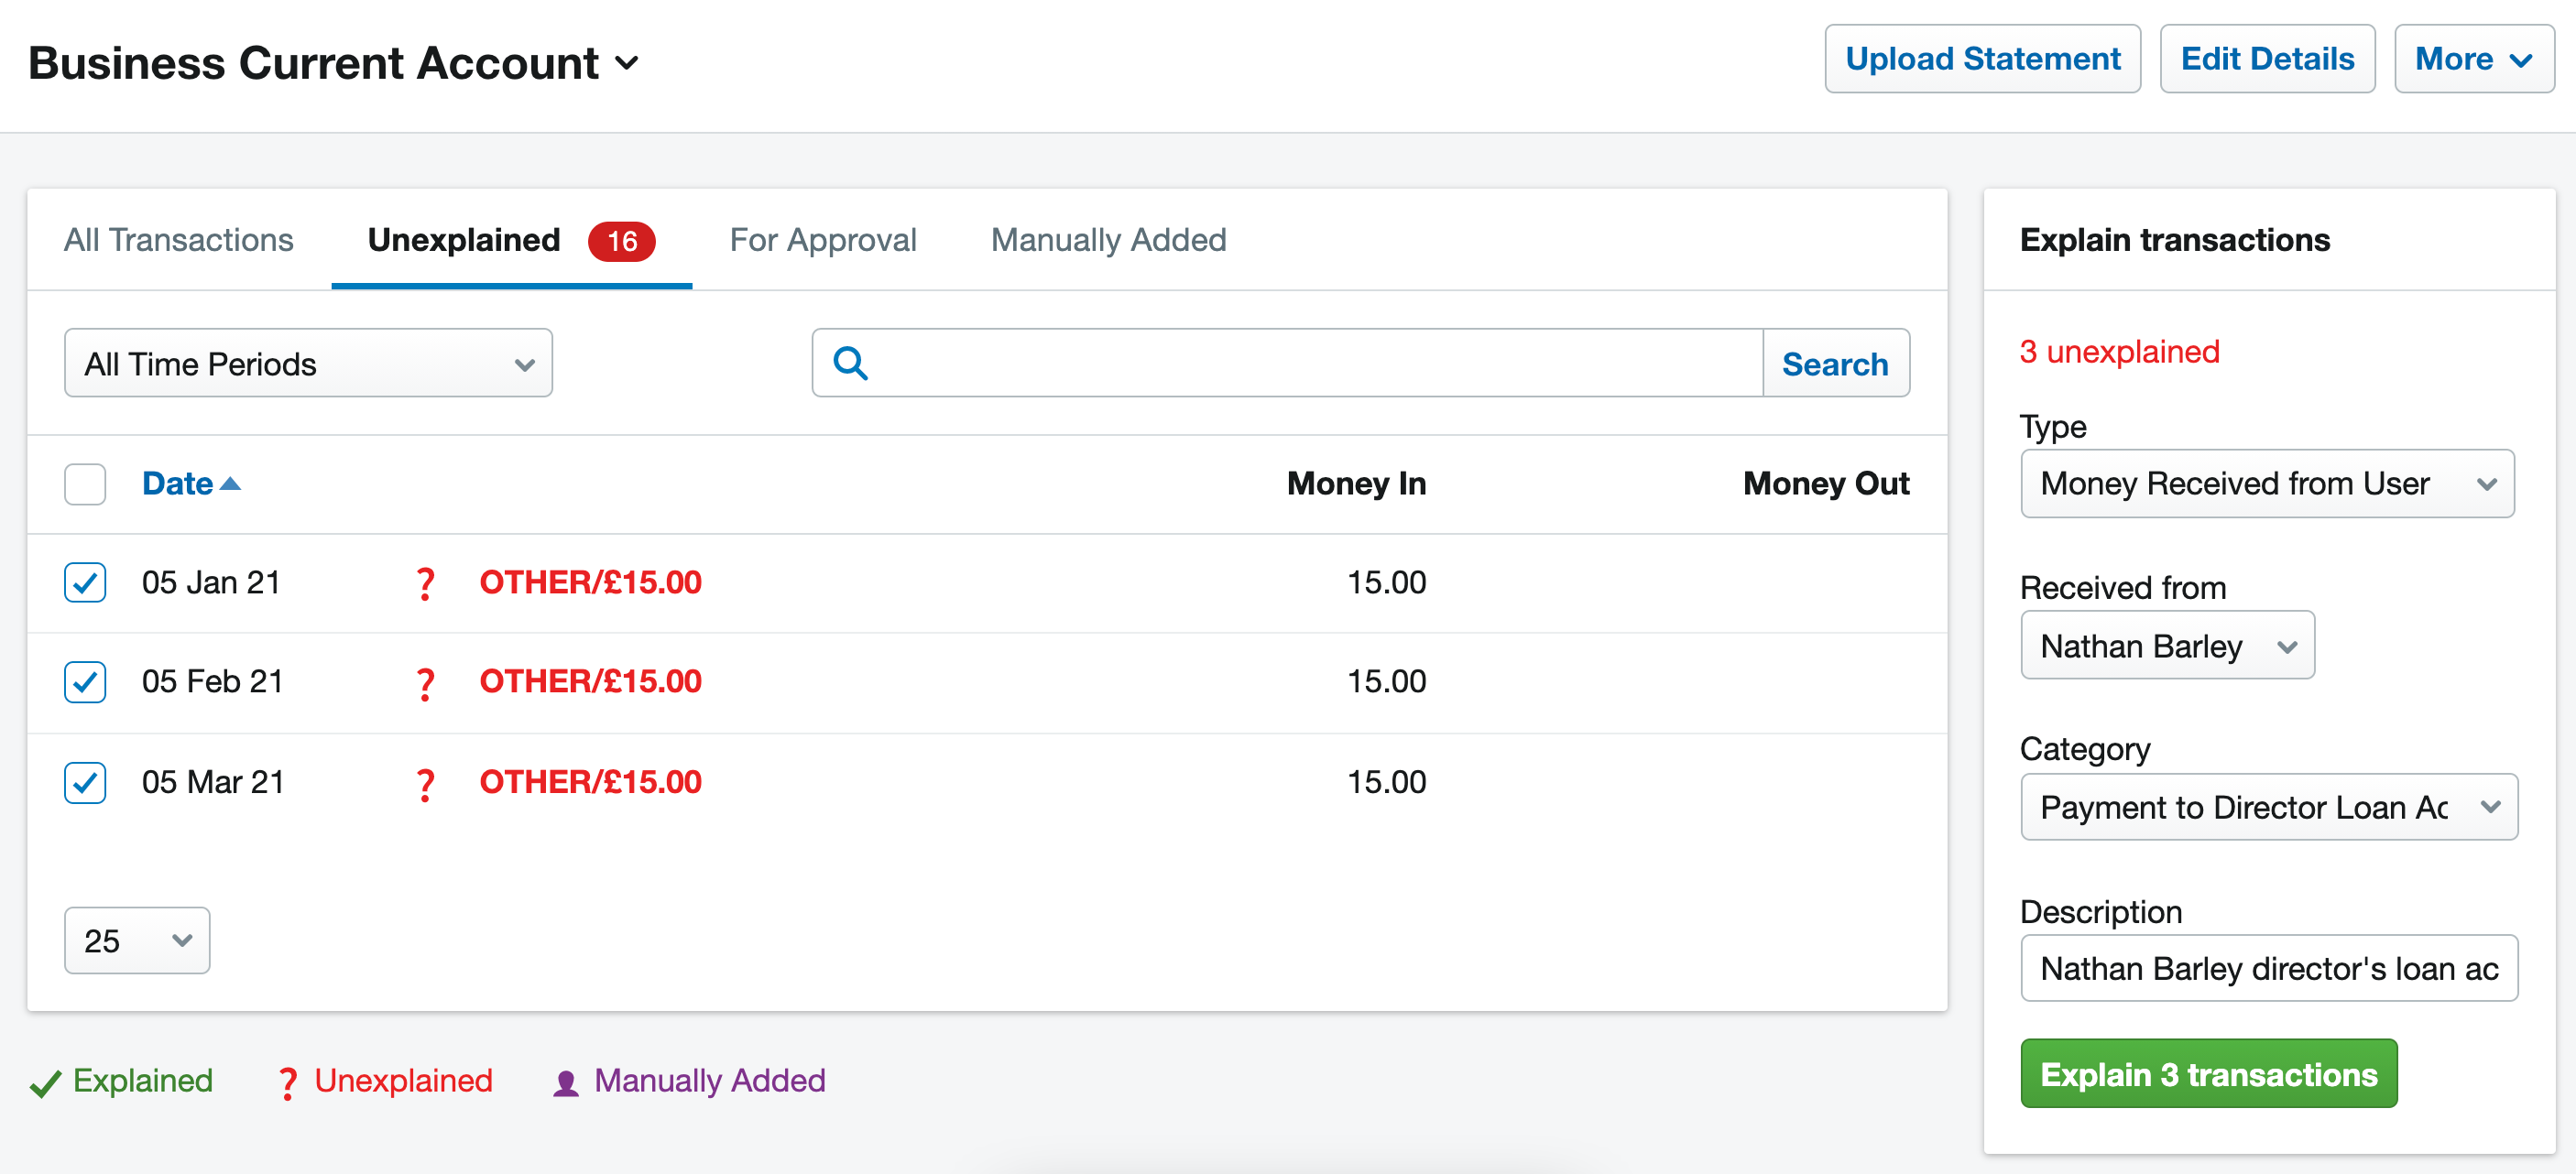Click the Date sort ascending arrow
The height and width of the screenshot is (1174, 2576).
[230, 483]
